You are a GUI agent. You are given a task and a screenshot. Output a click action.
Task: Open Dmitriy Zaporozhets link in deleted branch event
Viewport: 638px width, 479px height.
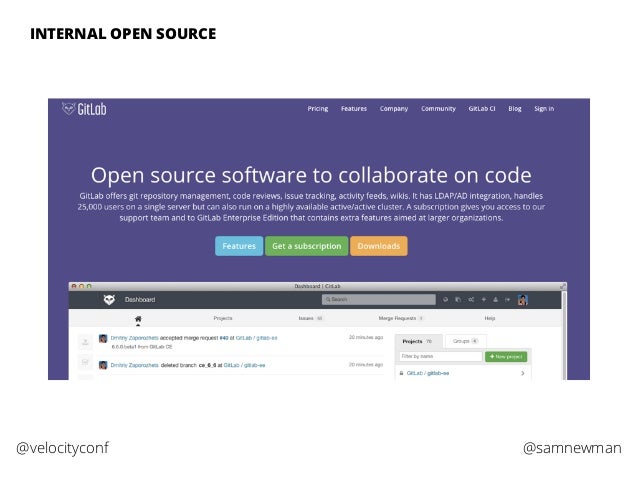click(134, 365)
